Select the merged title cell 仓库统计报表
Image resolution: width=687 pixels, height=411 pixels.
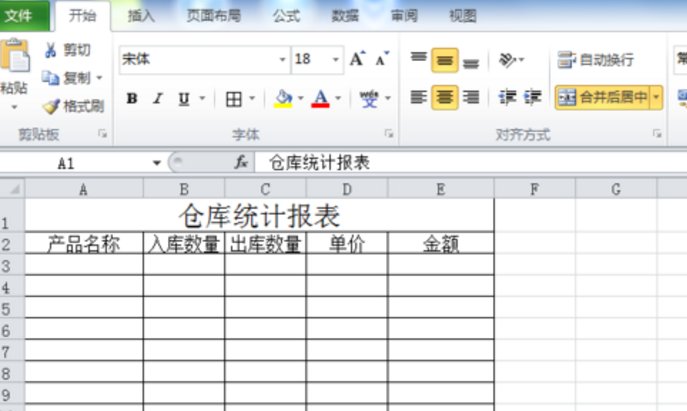259,216
